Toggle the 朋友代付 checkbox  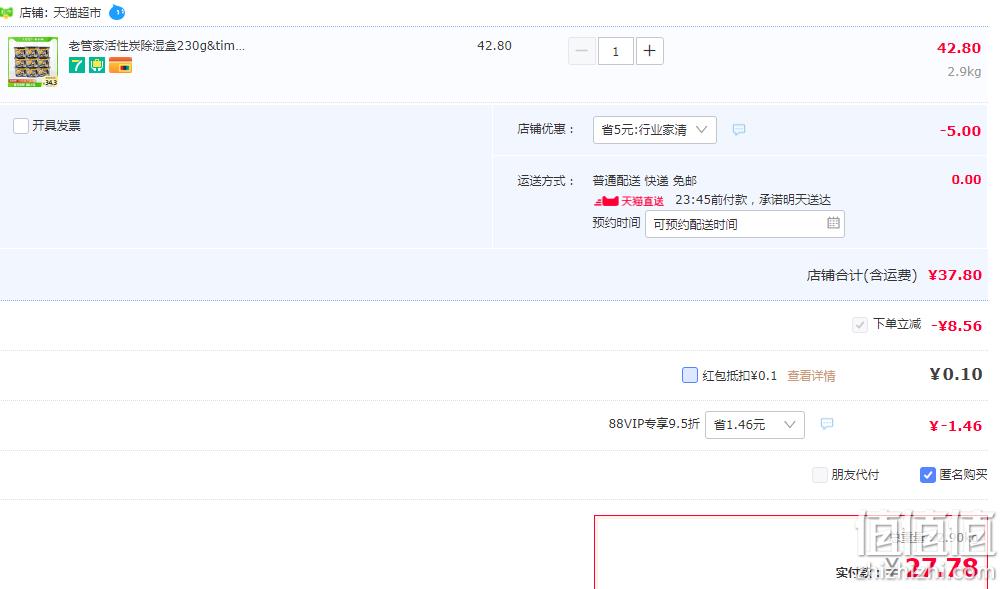[820, 475]
